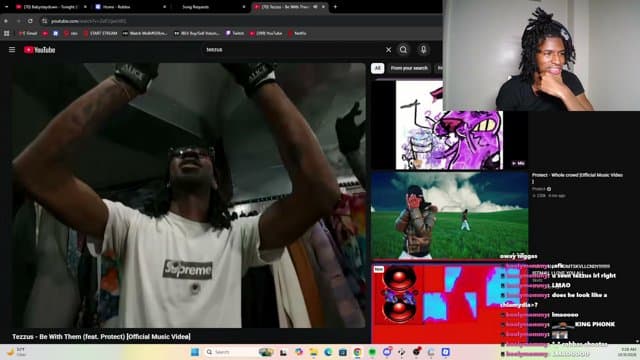Switch to the Song Requests tab

click(208, 7)
